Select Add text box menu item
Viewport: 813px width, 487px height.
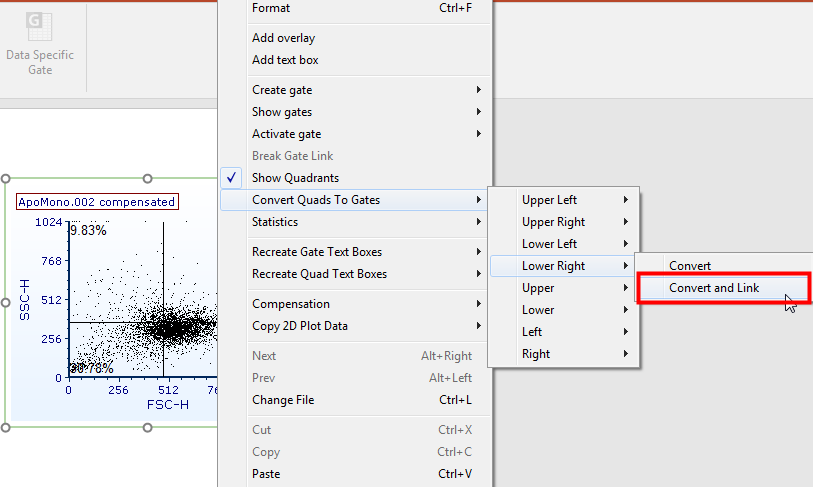(285, 60)
